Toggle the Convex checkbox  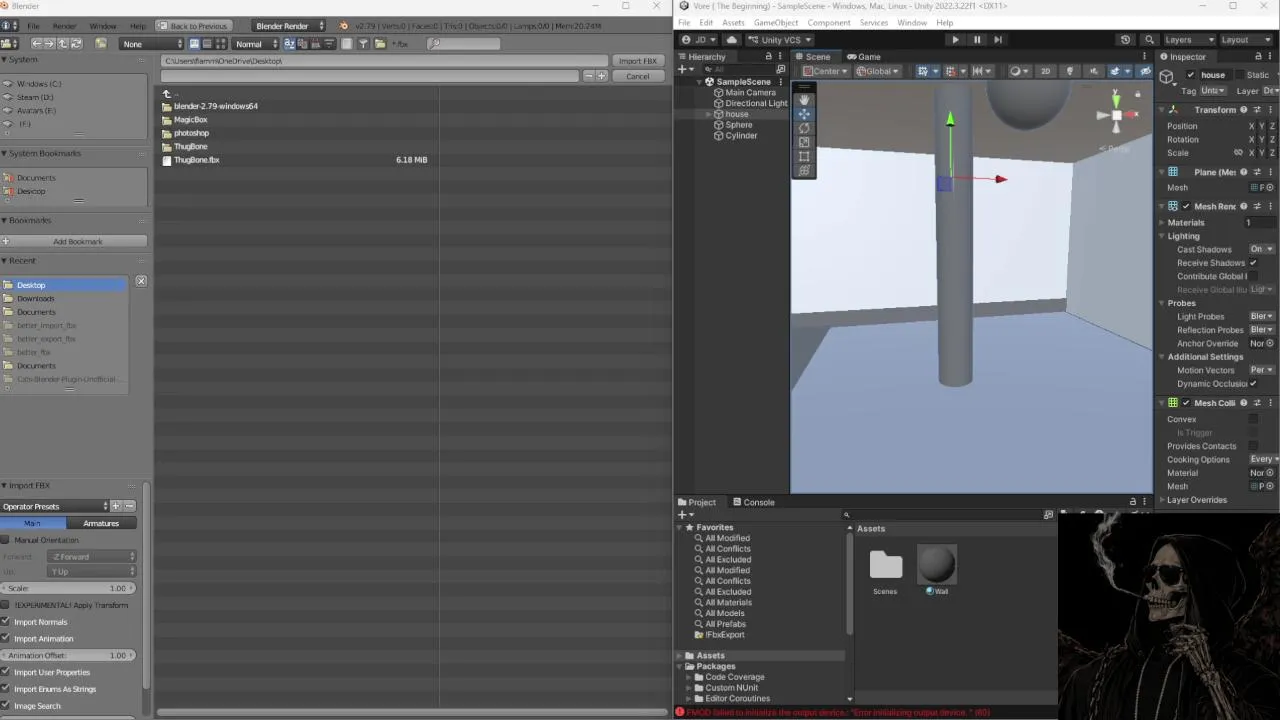[x=1253, y=419]
